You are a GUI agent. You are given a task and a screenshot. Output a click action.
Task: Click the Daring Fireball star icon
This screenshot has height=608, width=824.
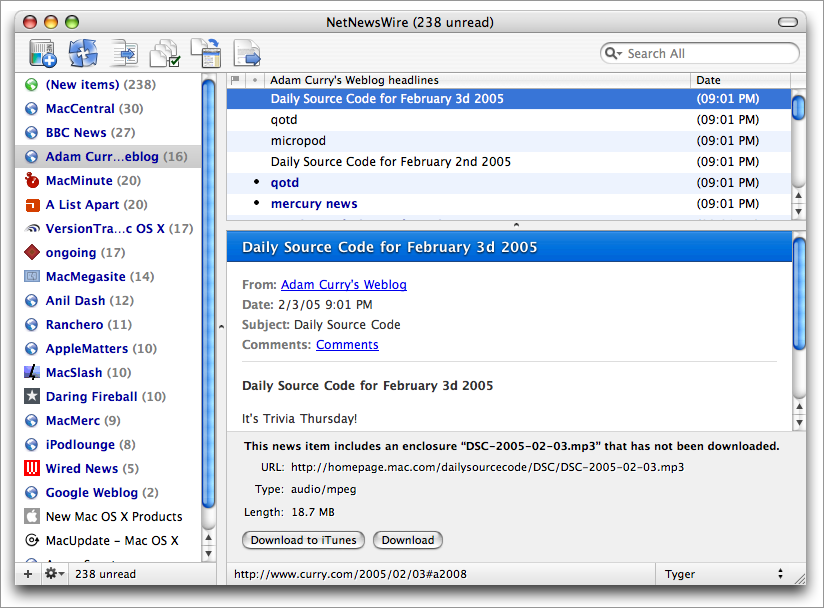click(32, 396)
